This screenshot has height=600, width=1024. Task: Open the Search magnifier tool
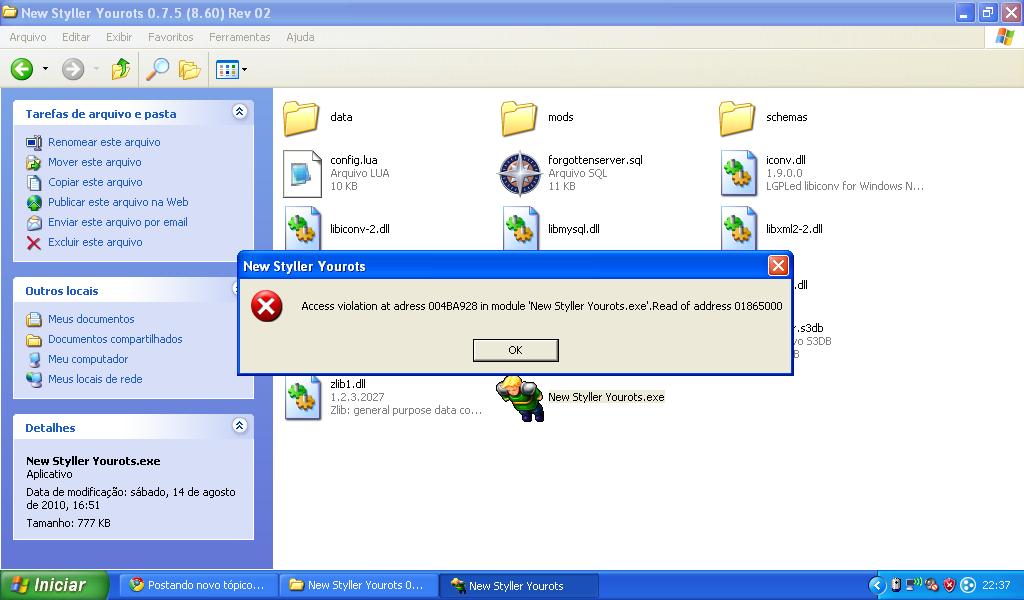(x=157, y=69)
